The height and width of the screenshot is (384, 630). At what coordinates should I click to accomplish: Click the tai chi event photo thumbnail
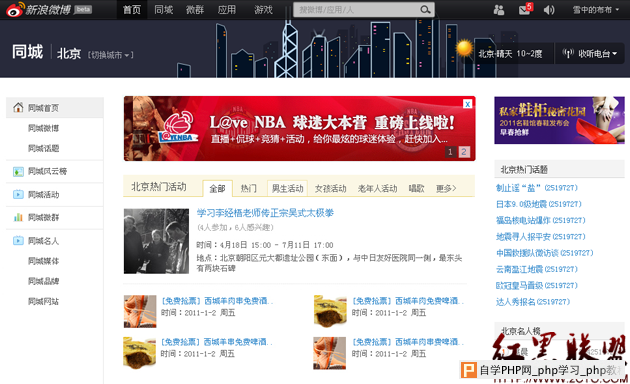pyautogui.click(x=156, y=241)
